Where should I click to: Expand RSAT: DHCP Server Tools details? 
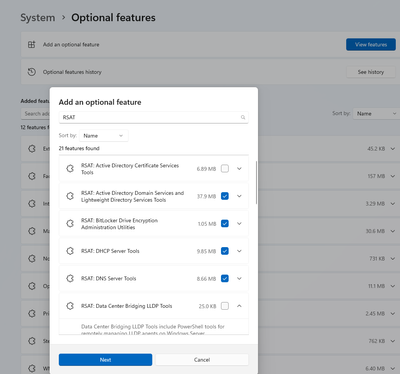point(239,251)
